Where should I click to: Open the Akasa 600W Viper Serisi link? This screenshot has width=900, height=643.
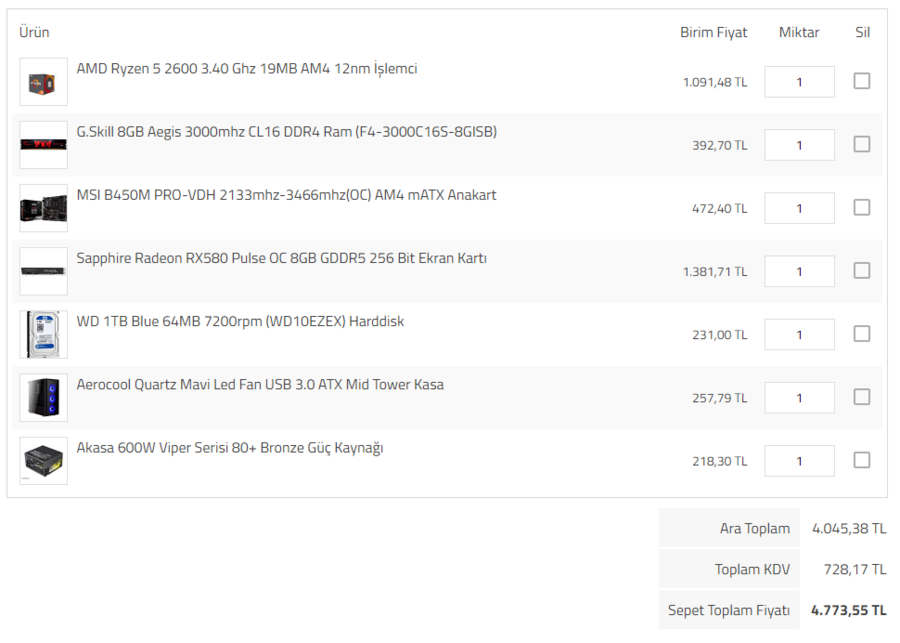(229, 447)
